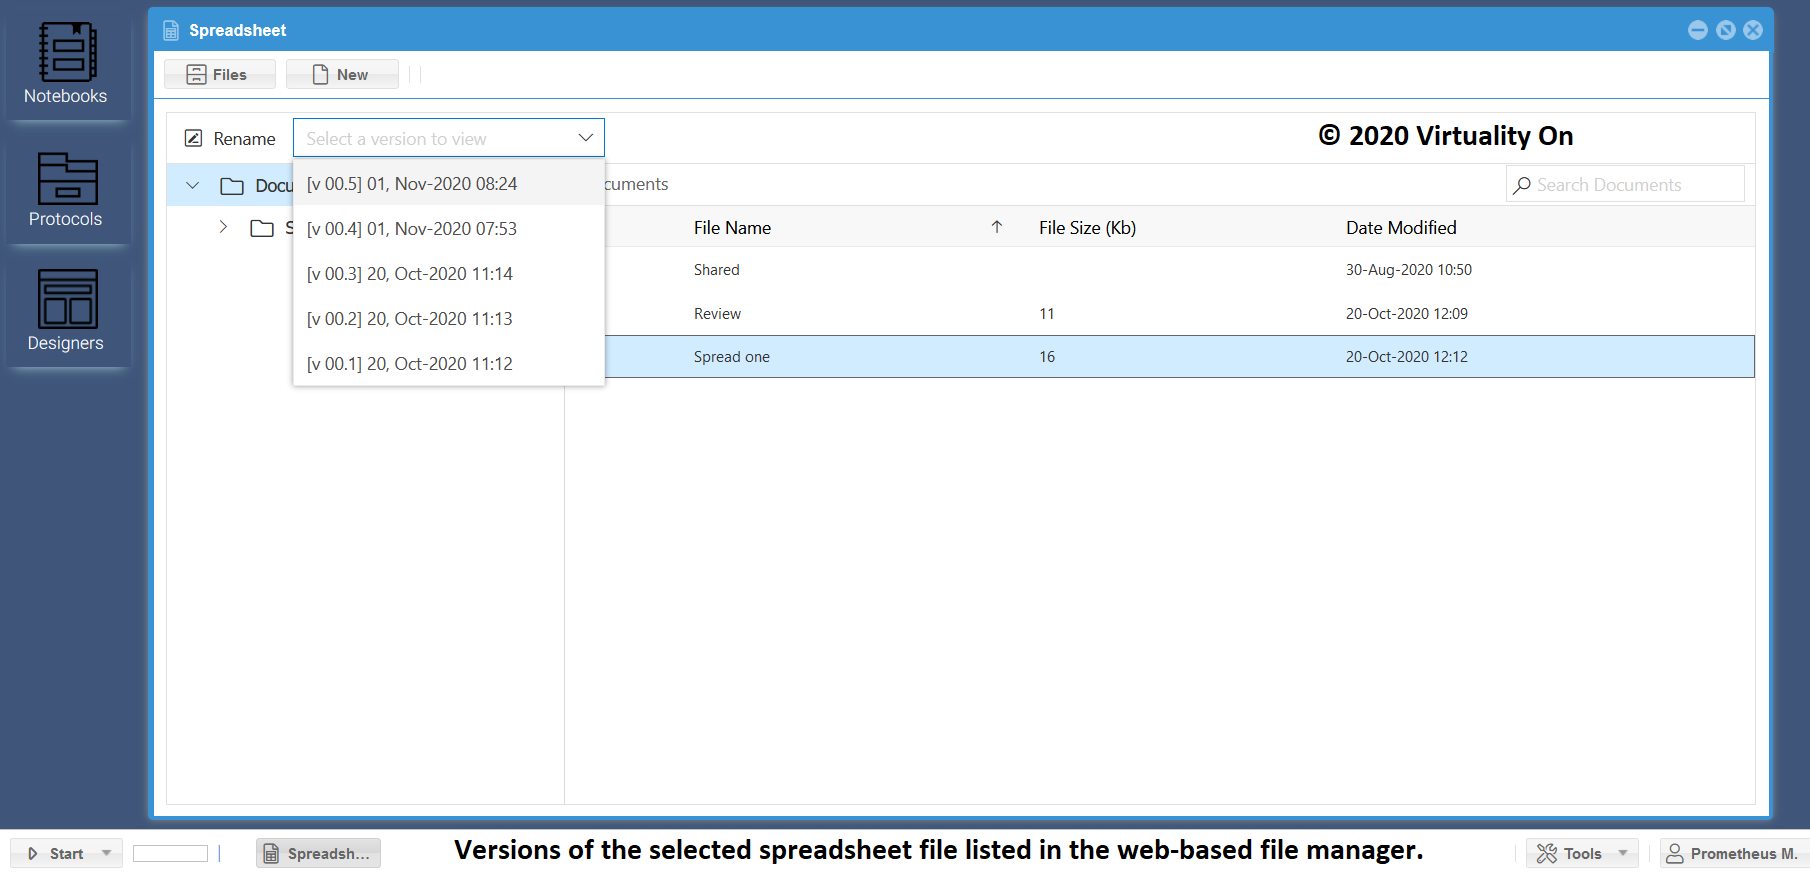The height and width of the screenshot is (877, 1810).
Task: Select version 00.1 from 20 Oct-2020 11:12
Action: [449, 364]
